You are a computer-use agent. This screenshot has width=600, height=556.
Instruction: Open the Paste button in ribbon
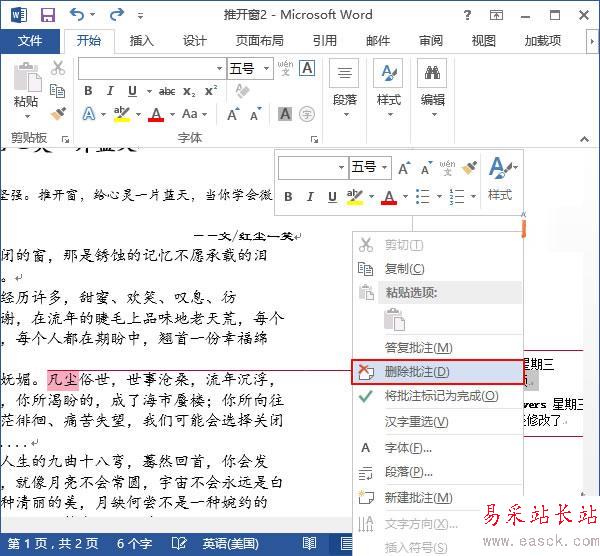[x=26, y=90]
